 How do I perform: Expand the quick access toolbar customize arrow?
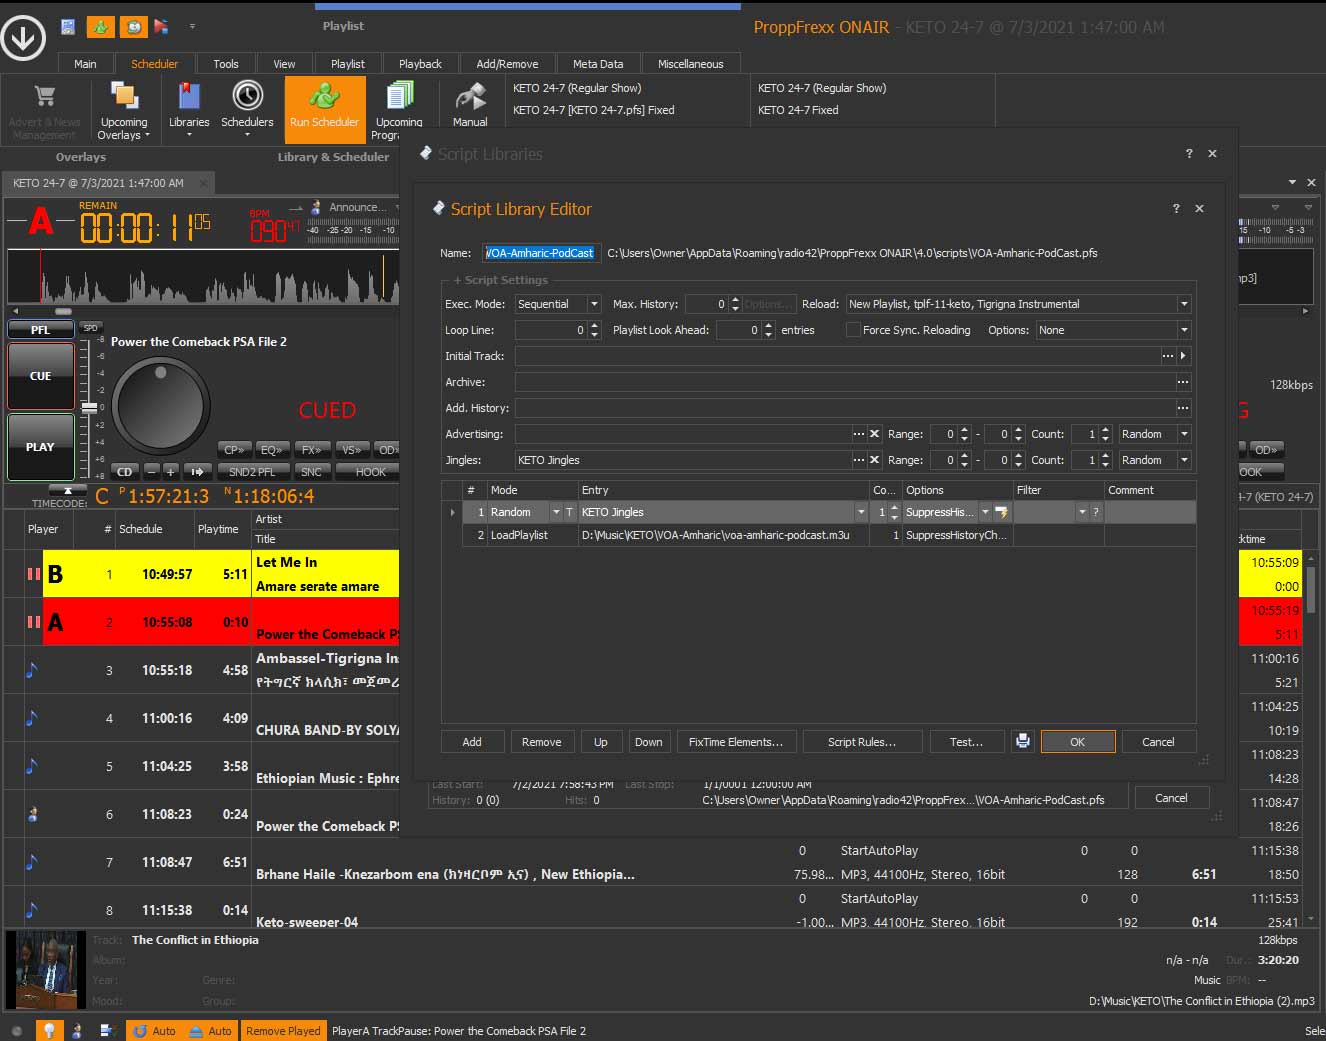[192, 27]
